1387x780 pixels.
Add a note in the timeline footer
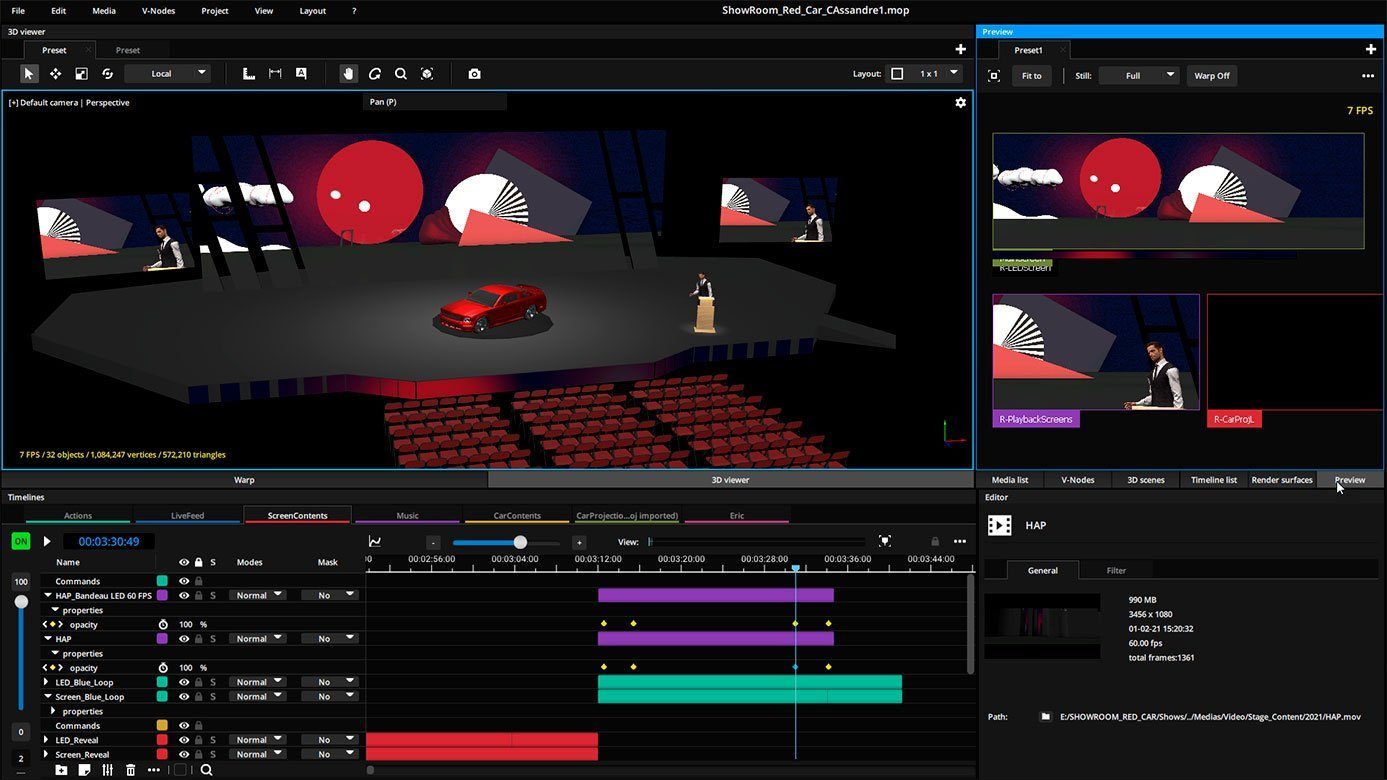(x=85, y=770)
